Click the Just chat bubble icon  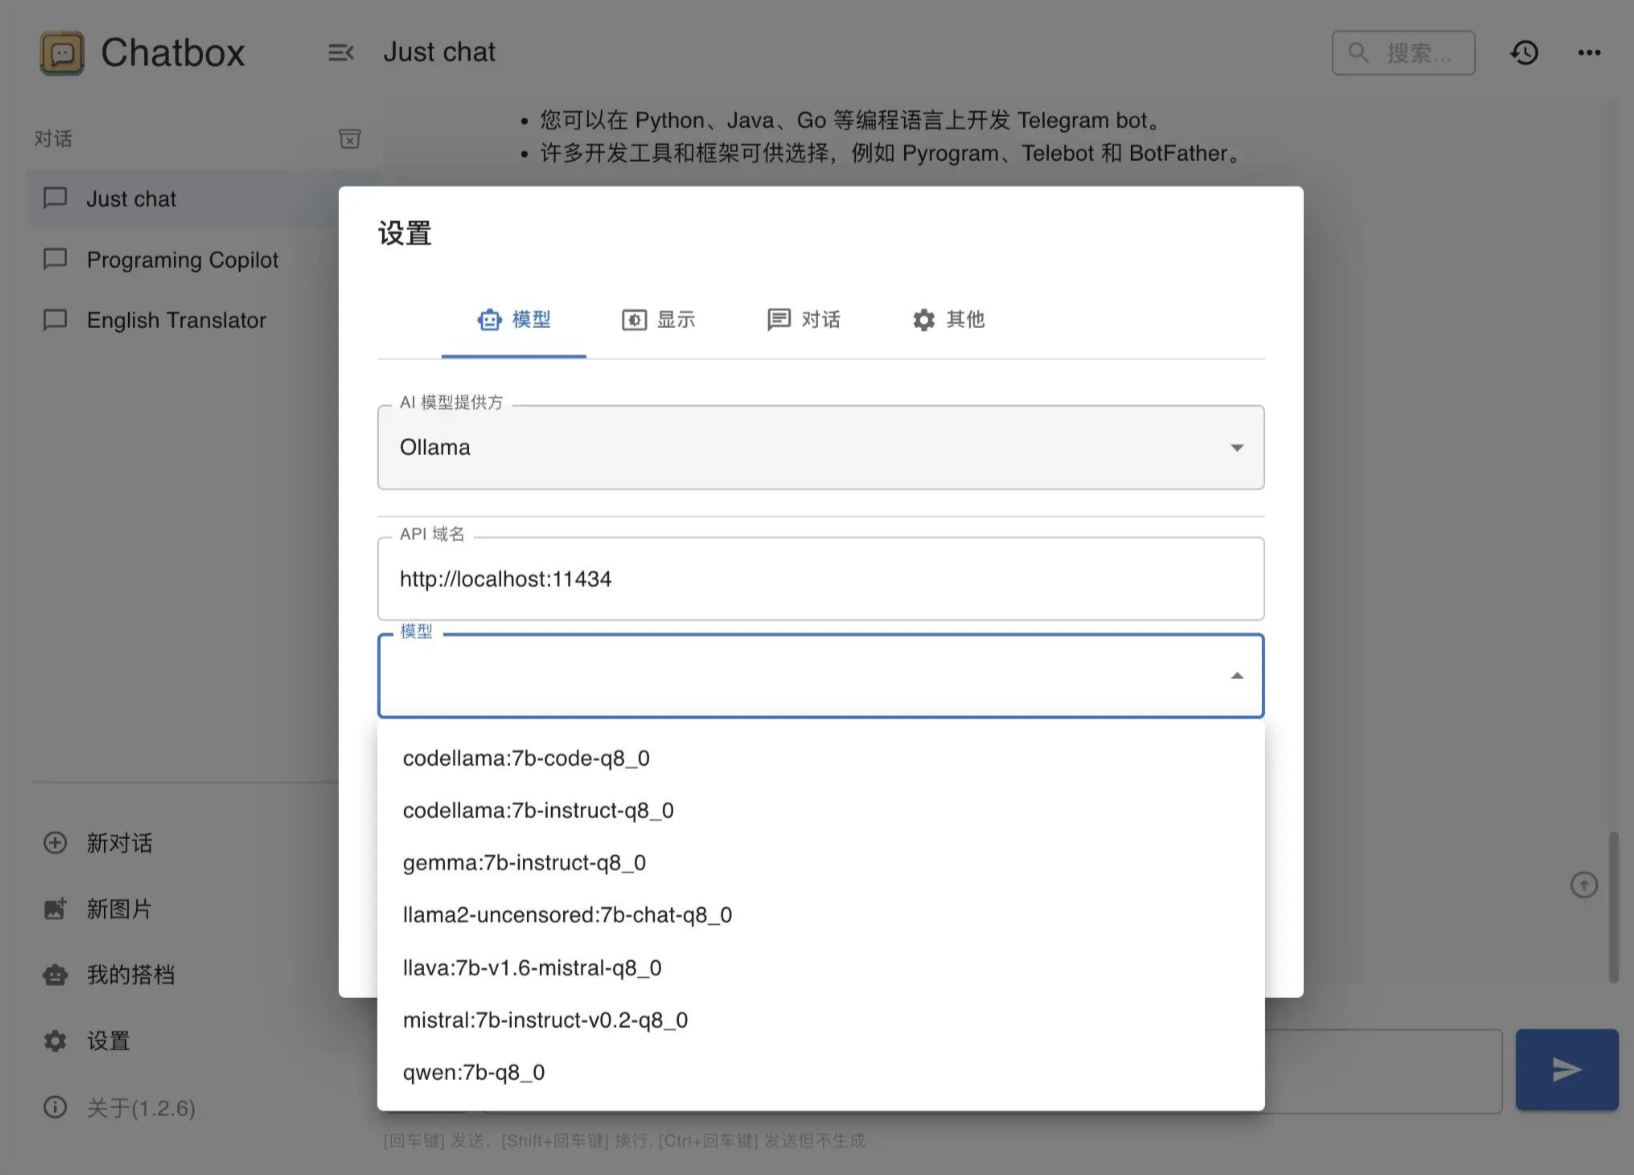55,198
